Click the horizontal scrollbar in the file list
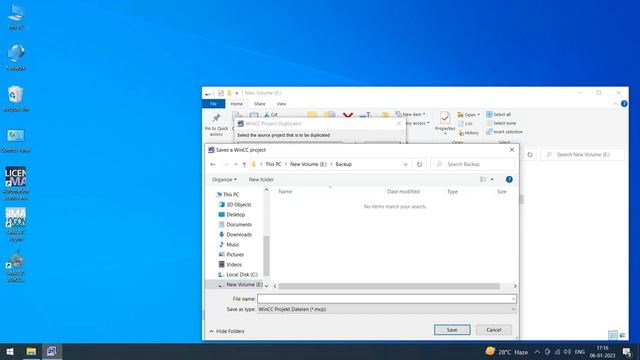Viewport: 640px width, 360px height. tap(389, 286)
